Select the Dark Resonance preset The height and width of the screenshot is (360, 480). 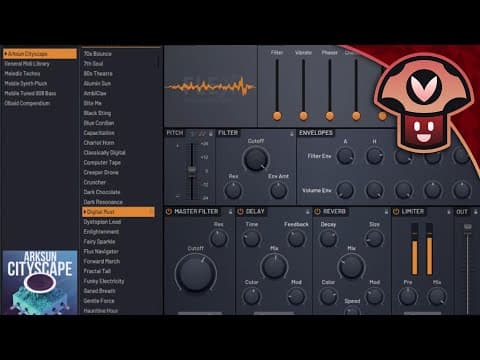click(x=103, y=202)
